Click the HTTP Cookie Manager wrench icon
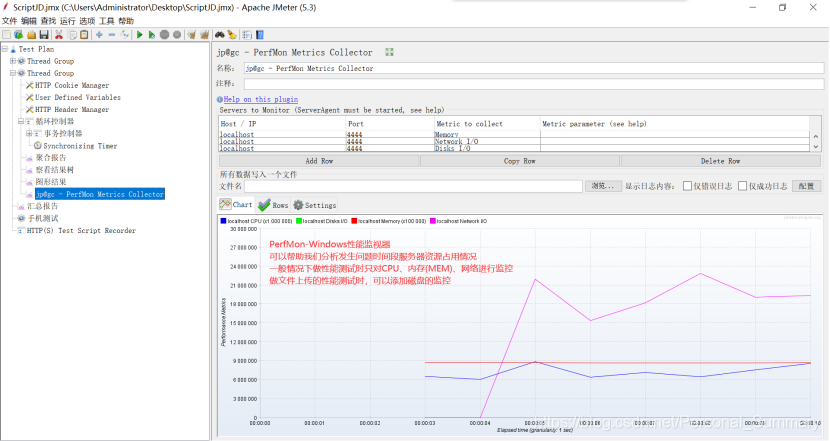 30,85
